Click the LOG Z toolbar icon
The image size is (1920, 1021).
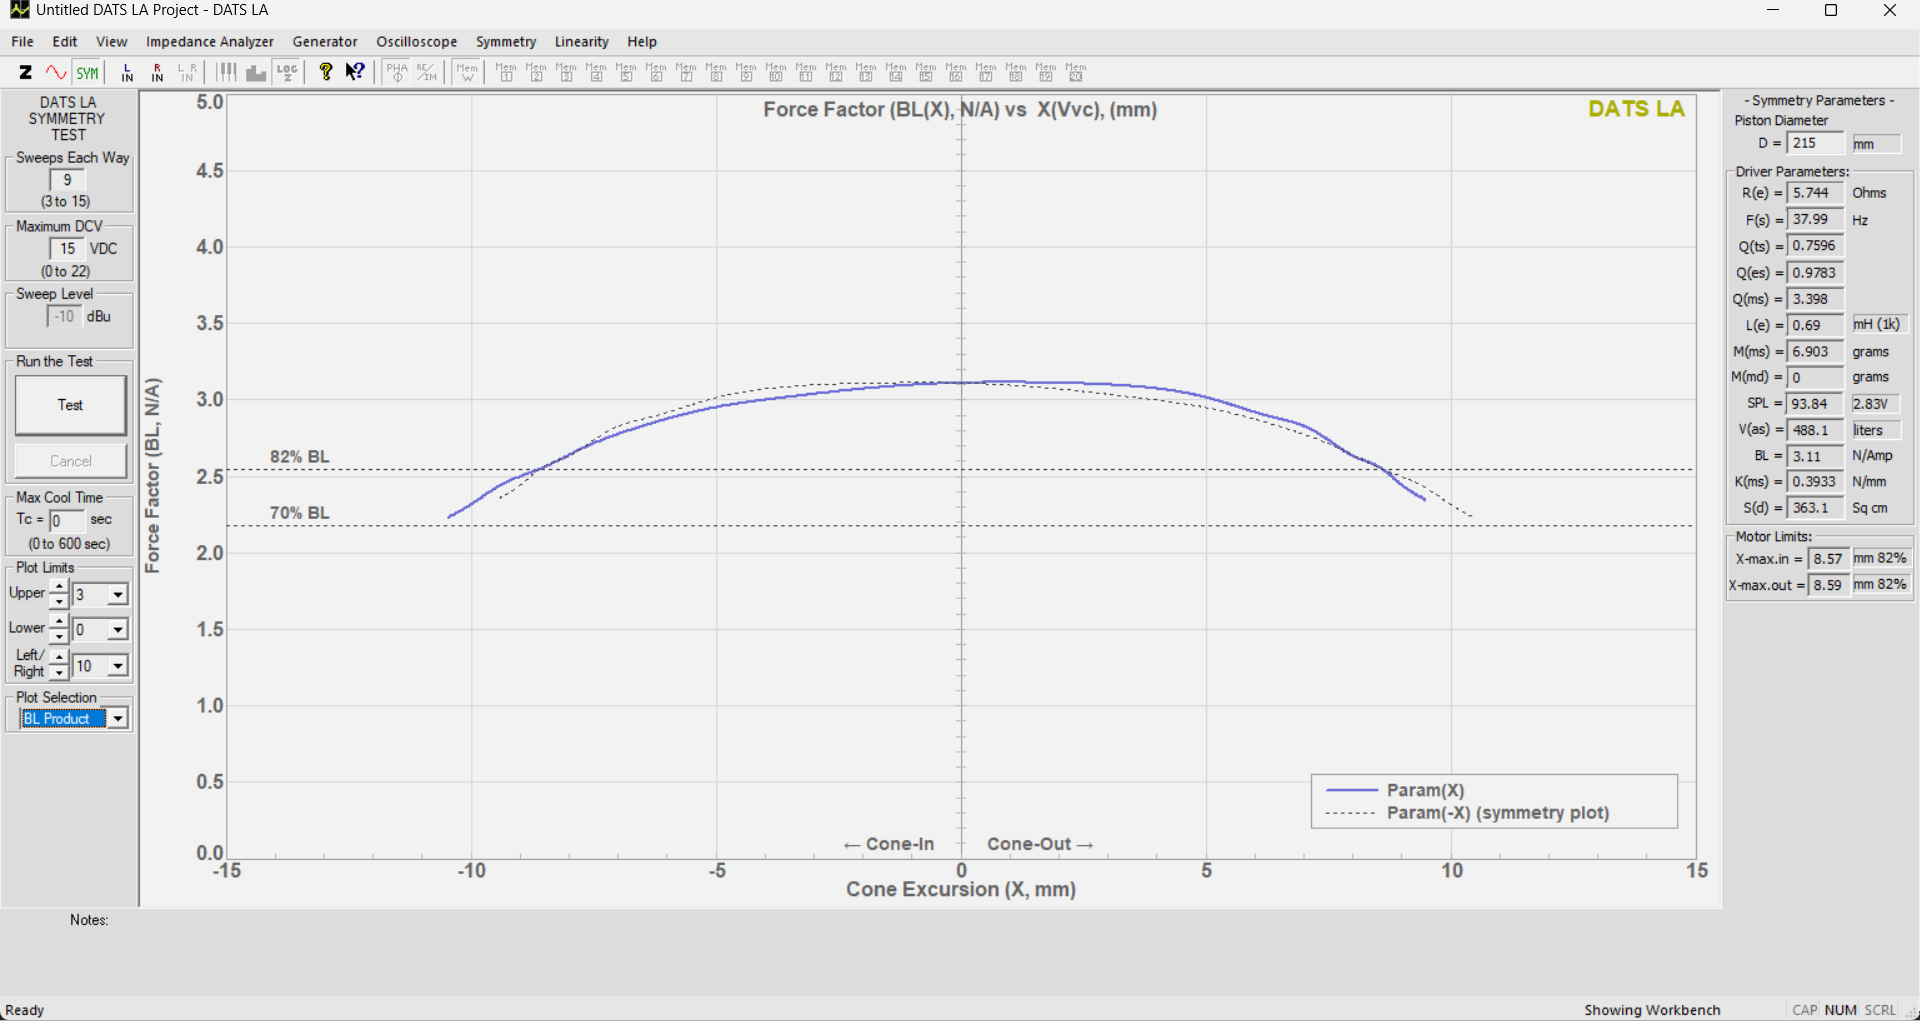coord(288,72)
